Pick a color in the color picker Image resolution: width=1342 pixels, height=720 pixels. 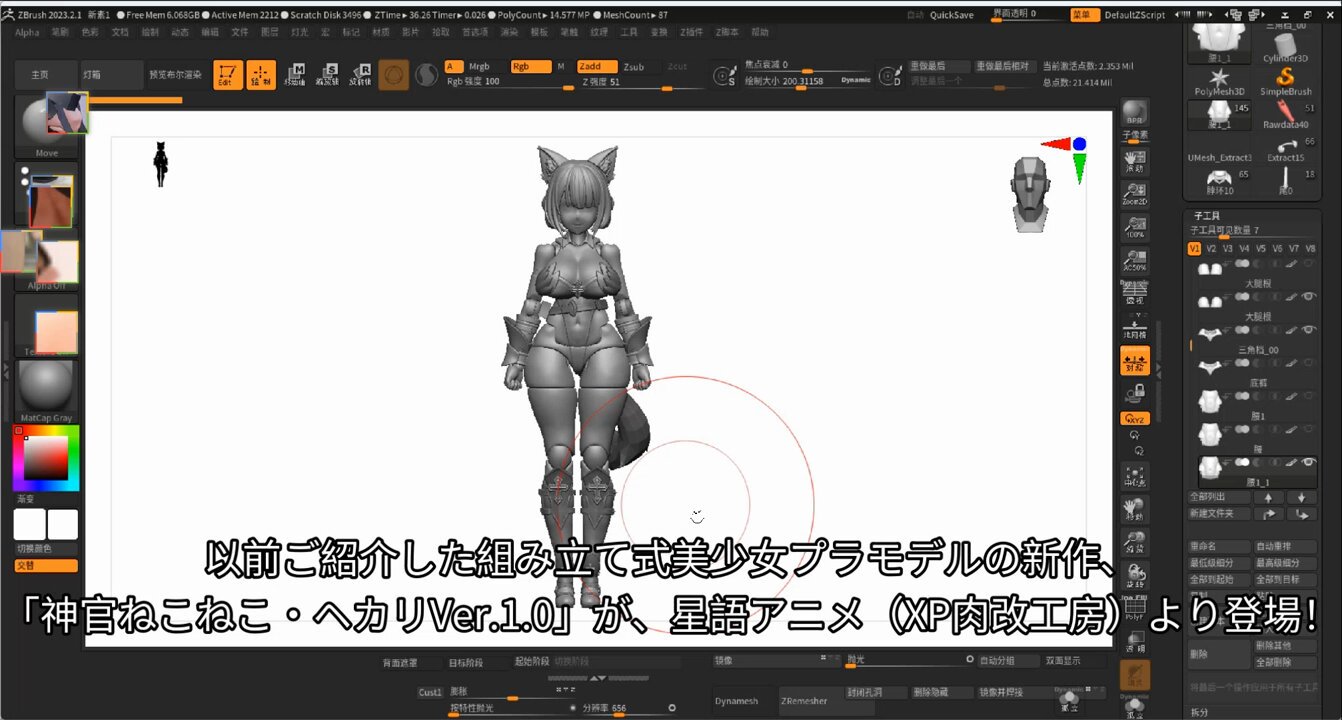coord(46,458)
